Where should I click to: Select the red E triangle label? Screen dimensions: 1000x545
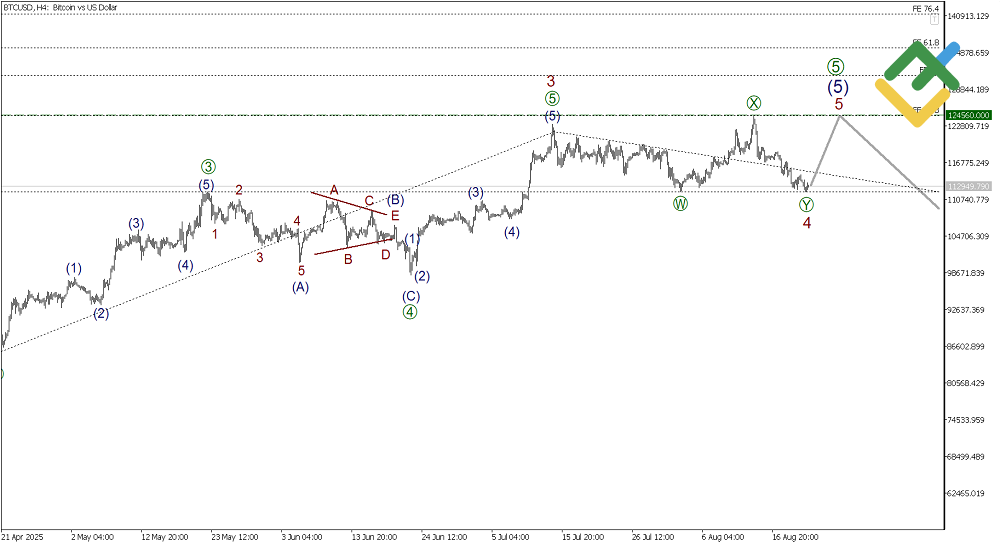pyautogui.click(x=395, y=215)
